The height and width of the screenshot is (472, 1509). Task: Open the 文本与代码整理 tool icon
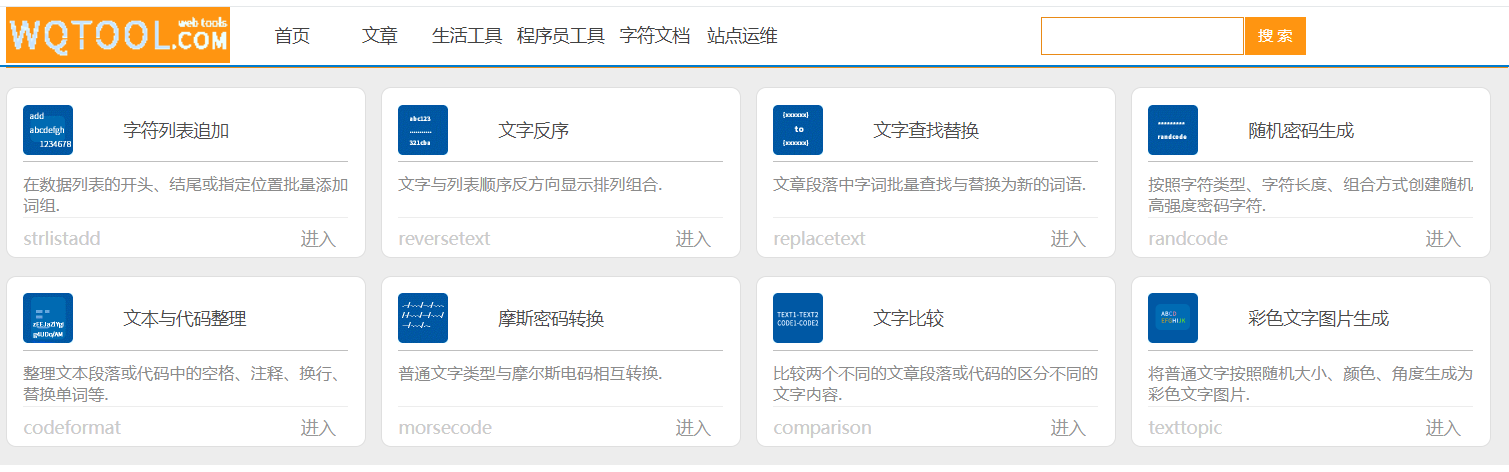point(48,318)
